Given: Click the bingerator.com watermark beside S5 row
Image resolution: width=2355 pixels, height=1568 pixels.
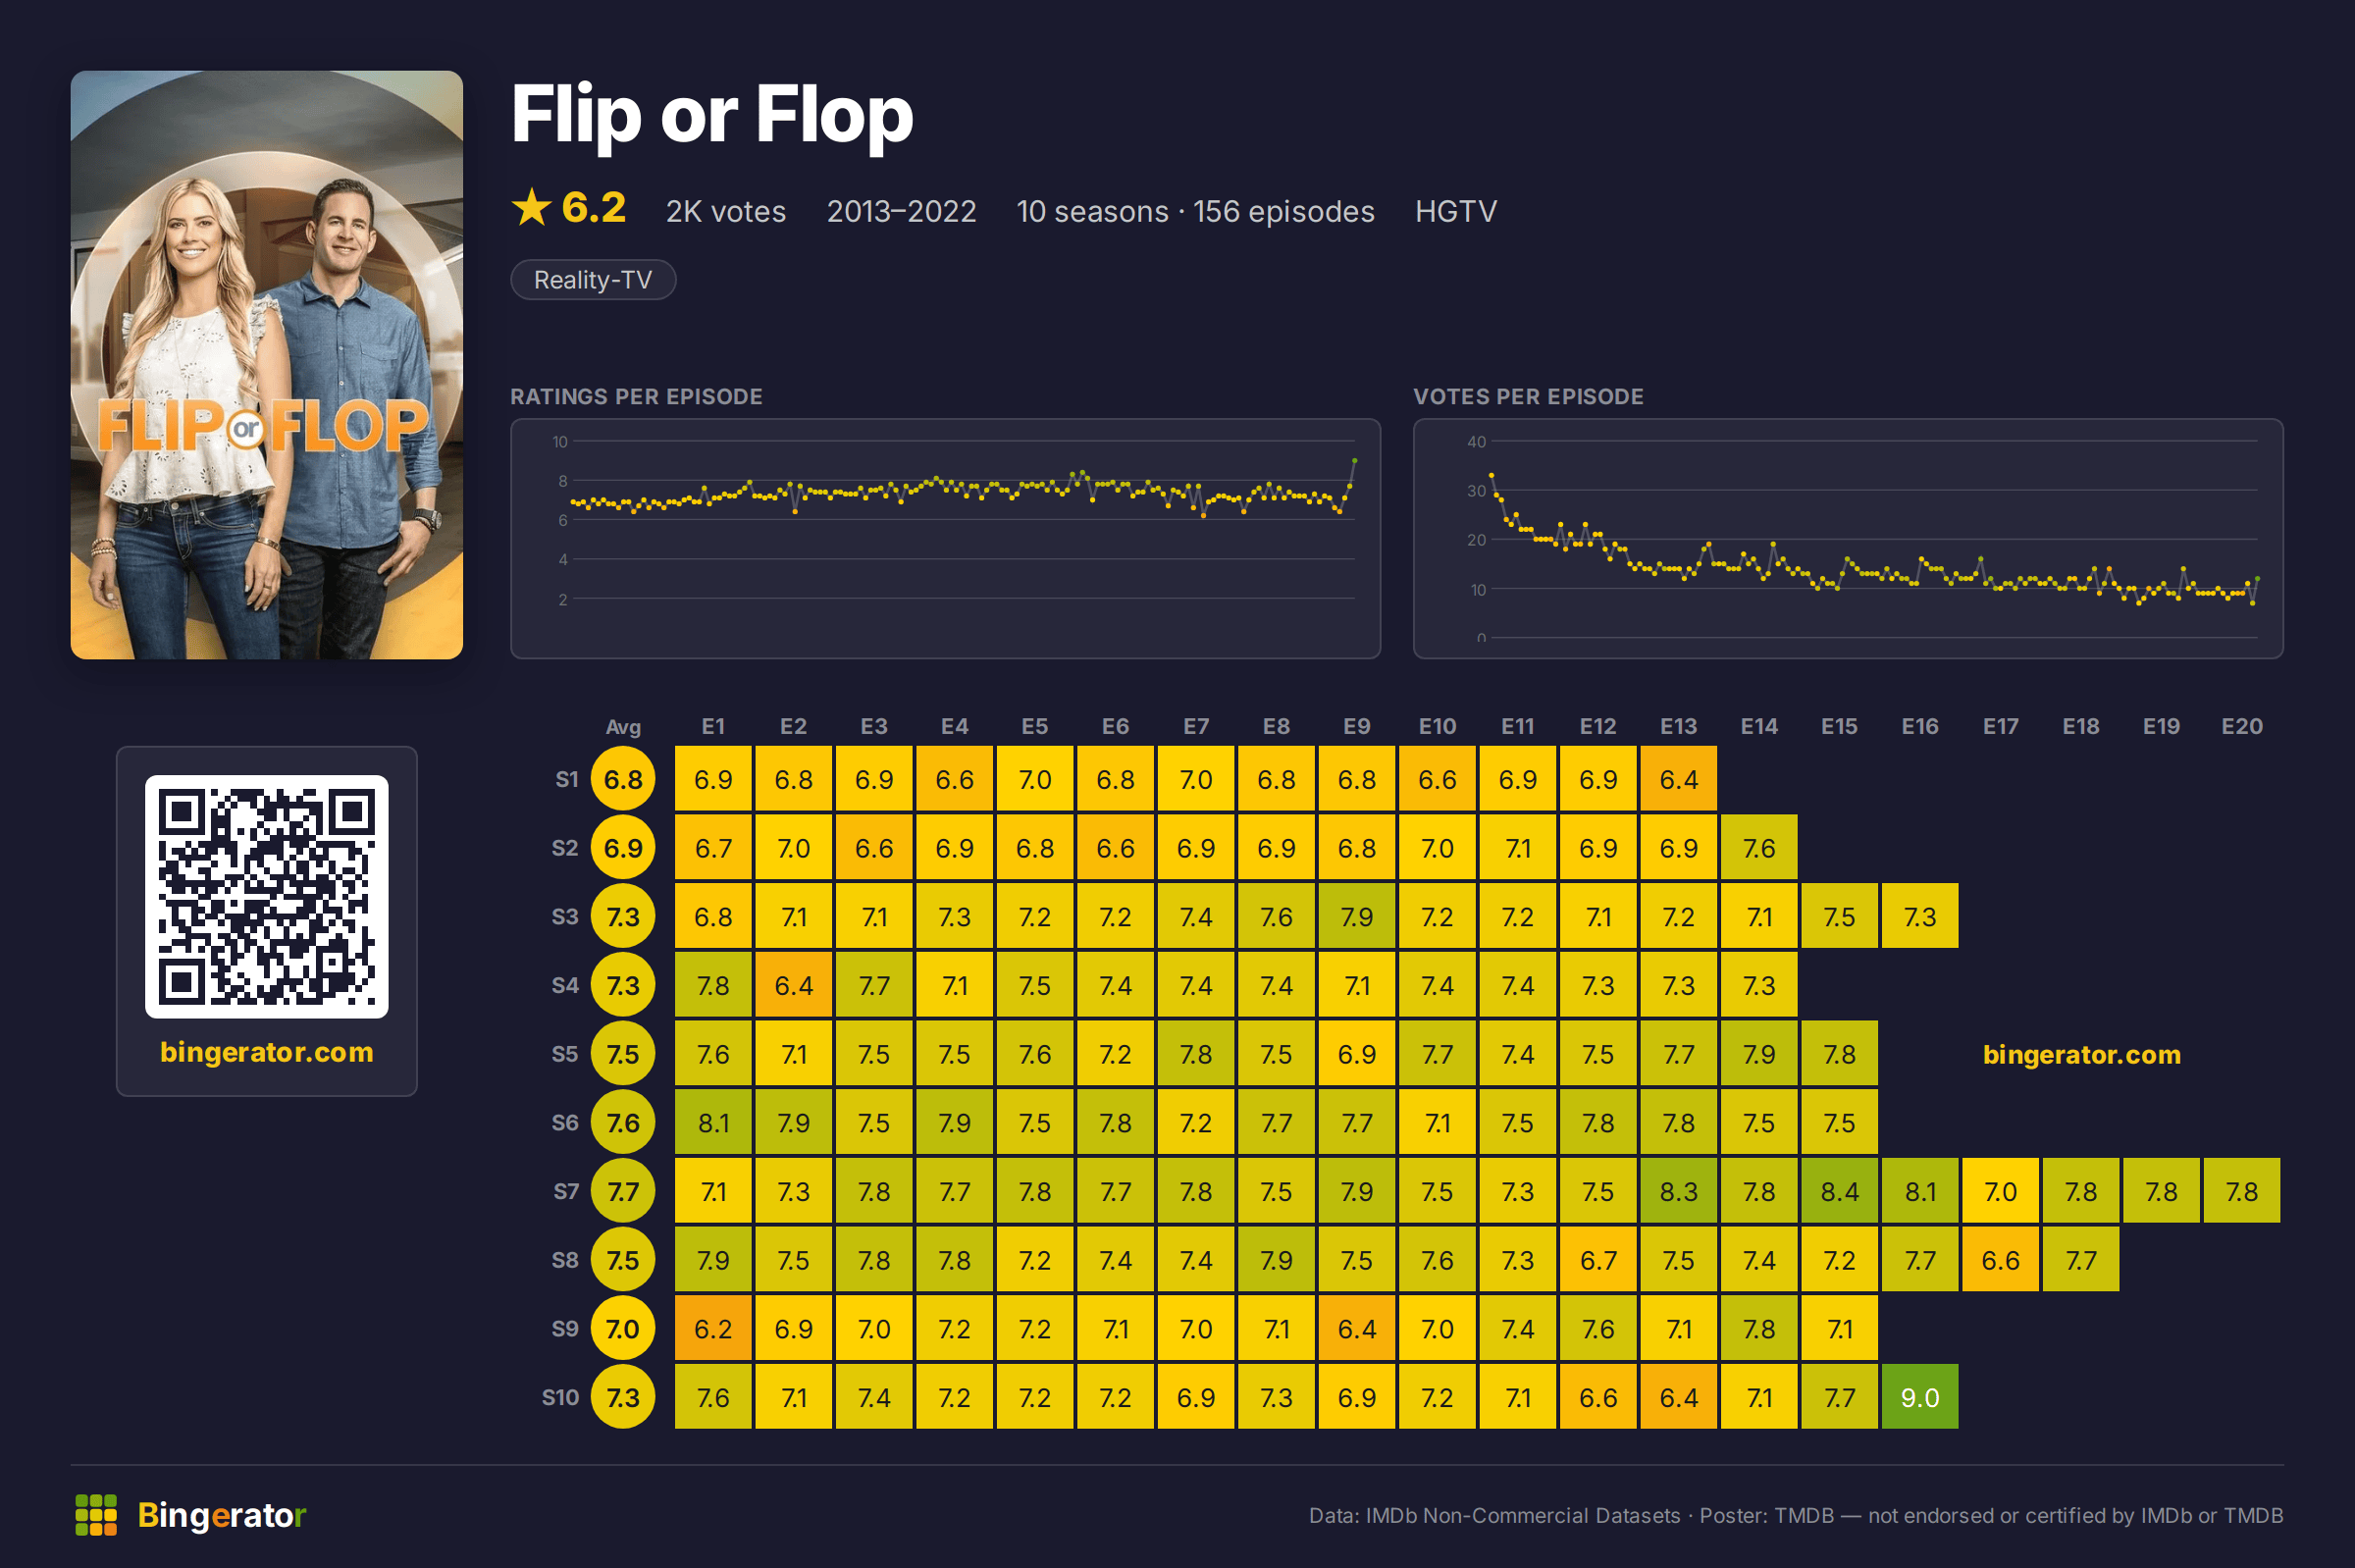Looking at the screenshot, I should 2081,1054.
